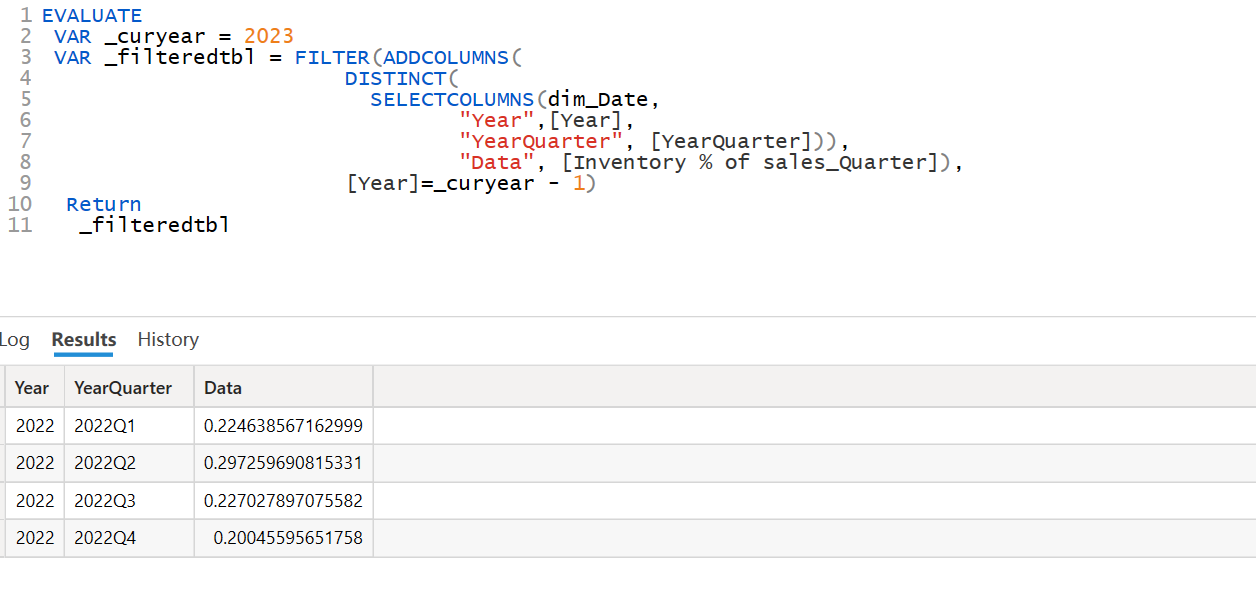
Task: Click line number 9 in the gutter
Action: [25, 183]
